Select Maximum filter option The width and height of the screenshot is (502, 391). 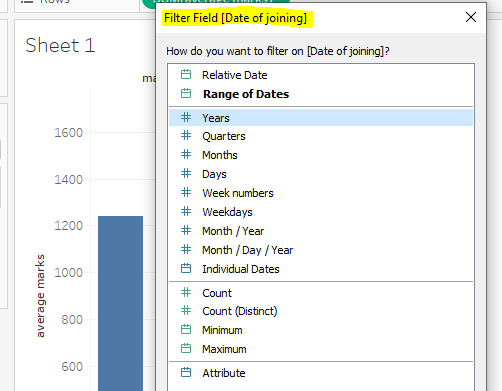pos(321,349)
